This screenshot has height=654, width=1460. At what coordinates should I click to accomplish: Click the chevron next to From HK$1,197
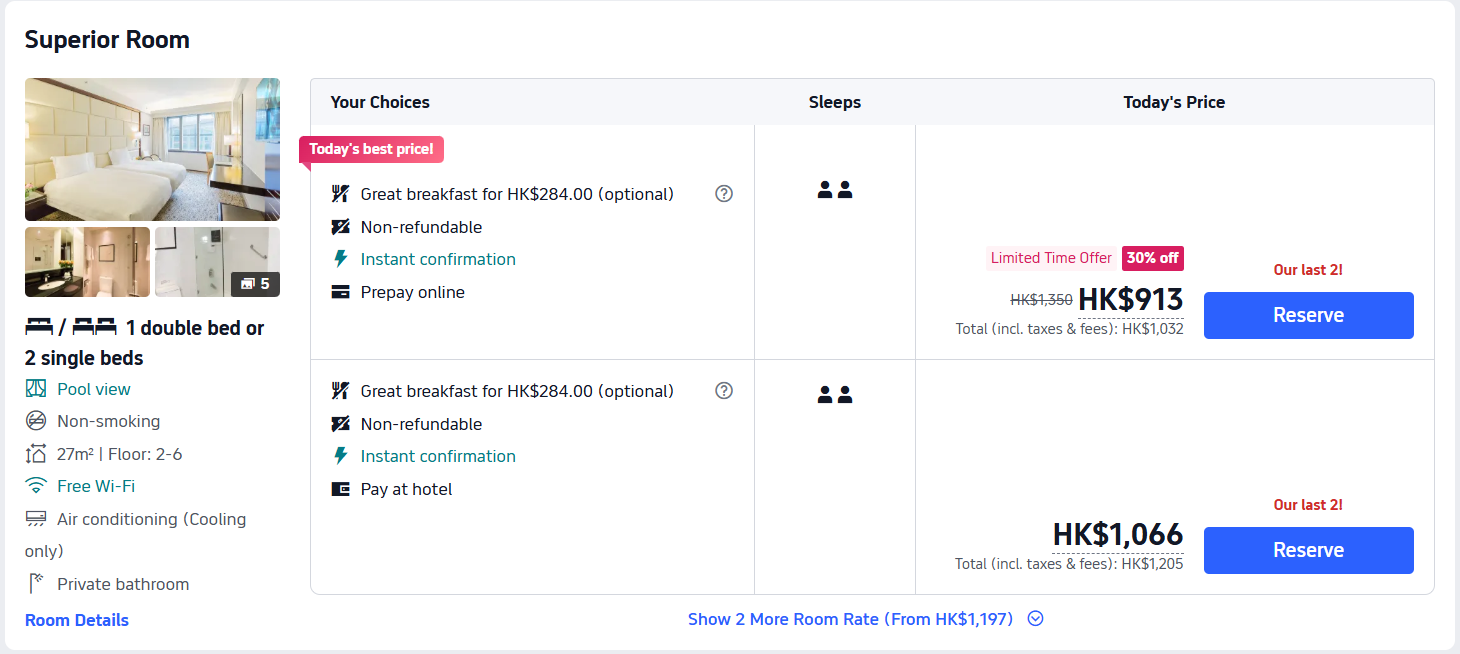point(1036,619)
